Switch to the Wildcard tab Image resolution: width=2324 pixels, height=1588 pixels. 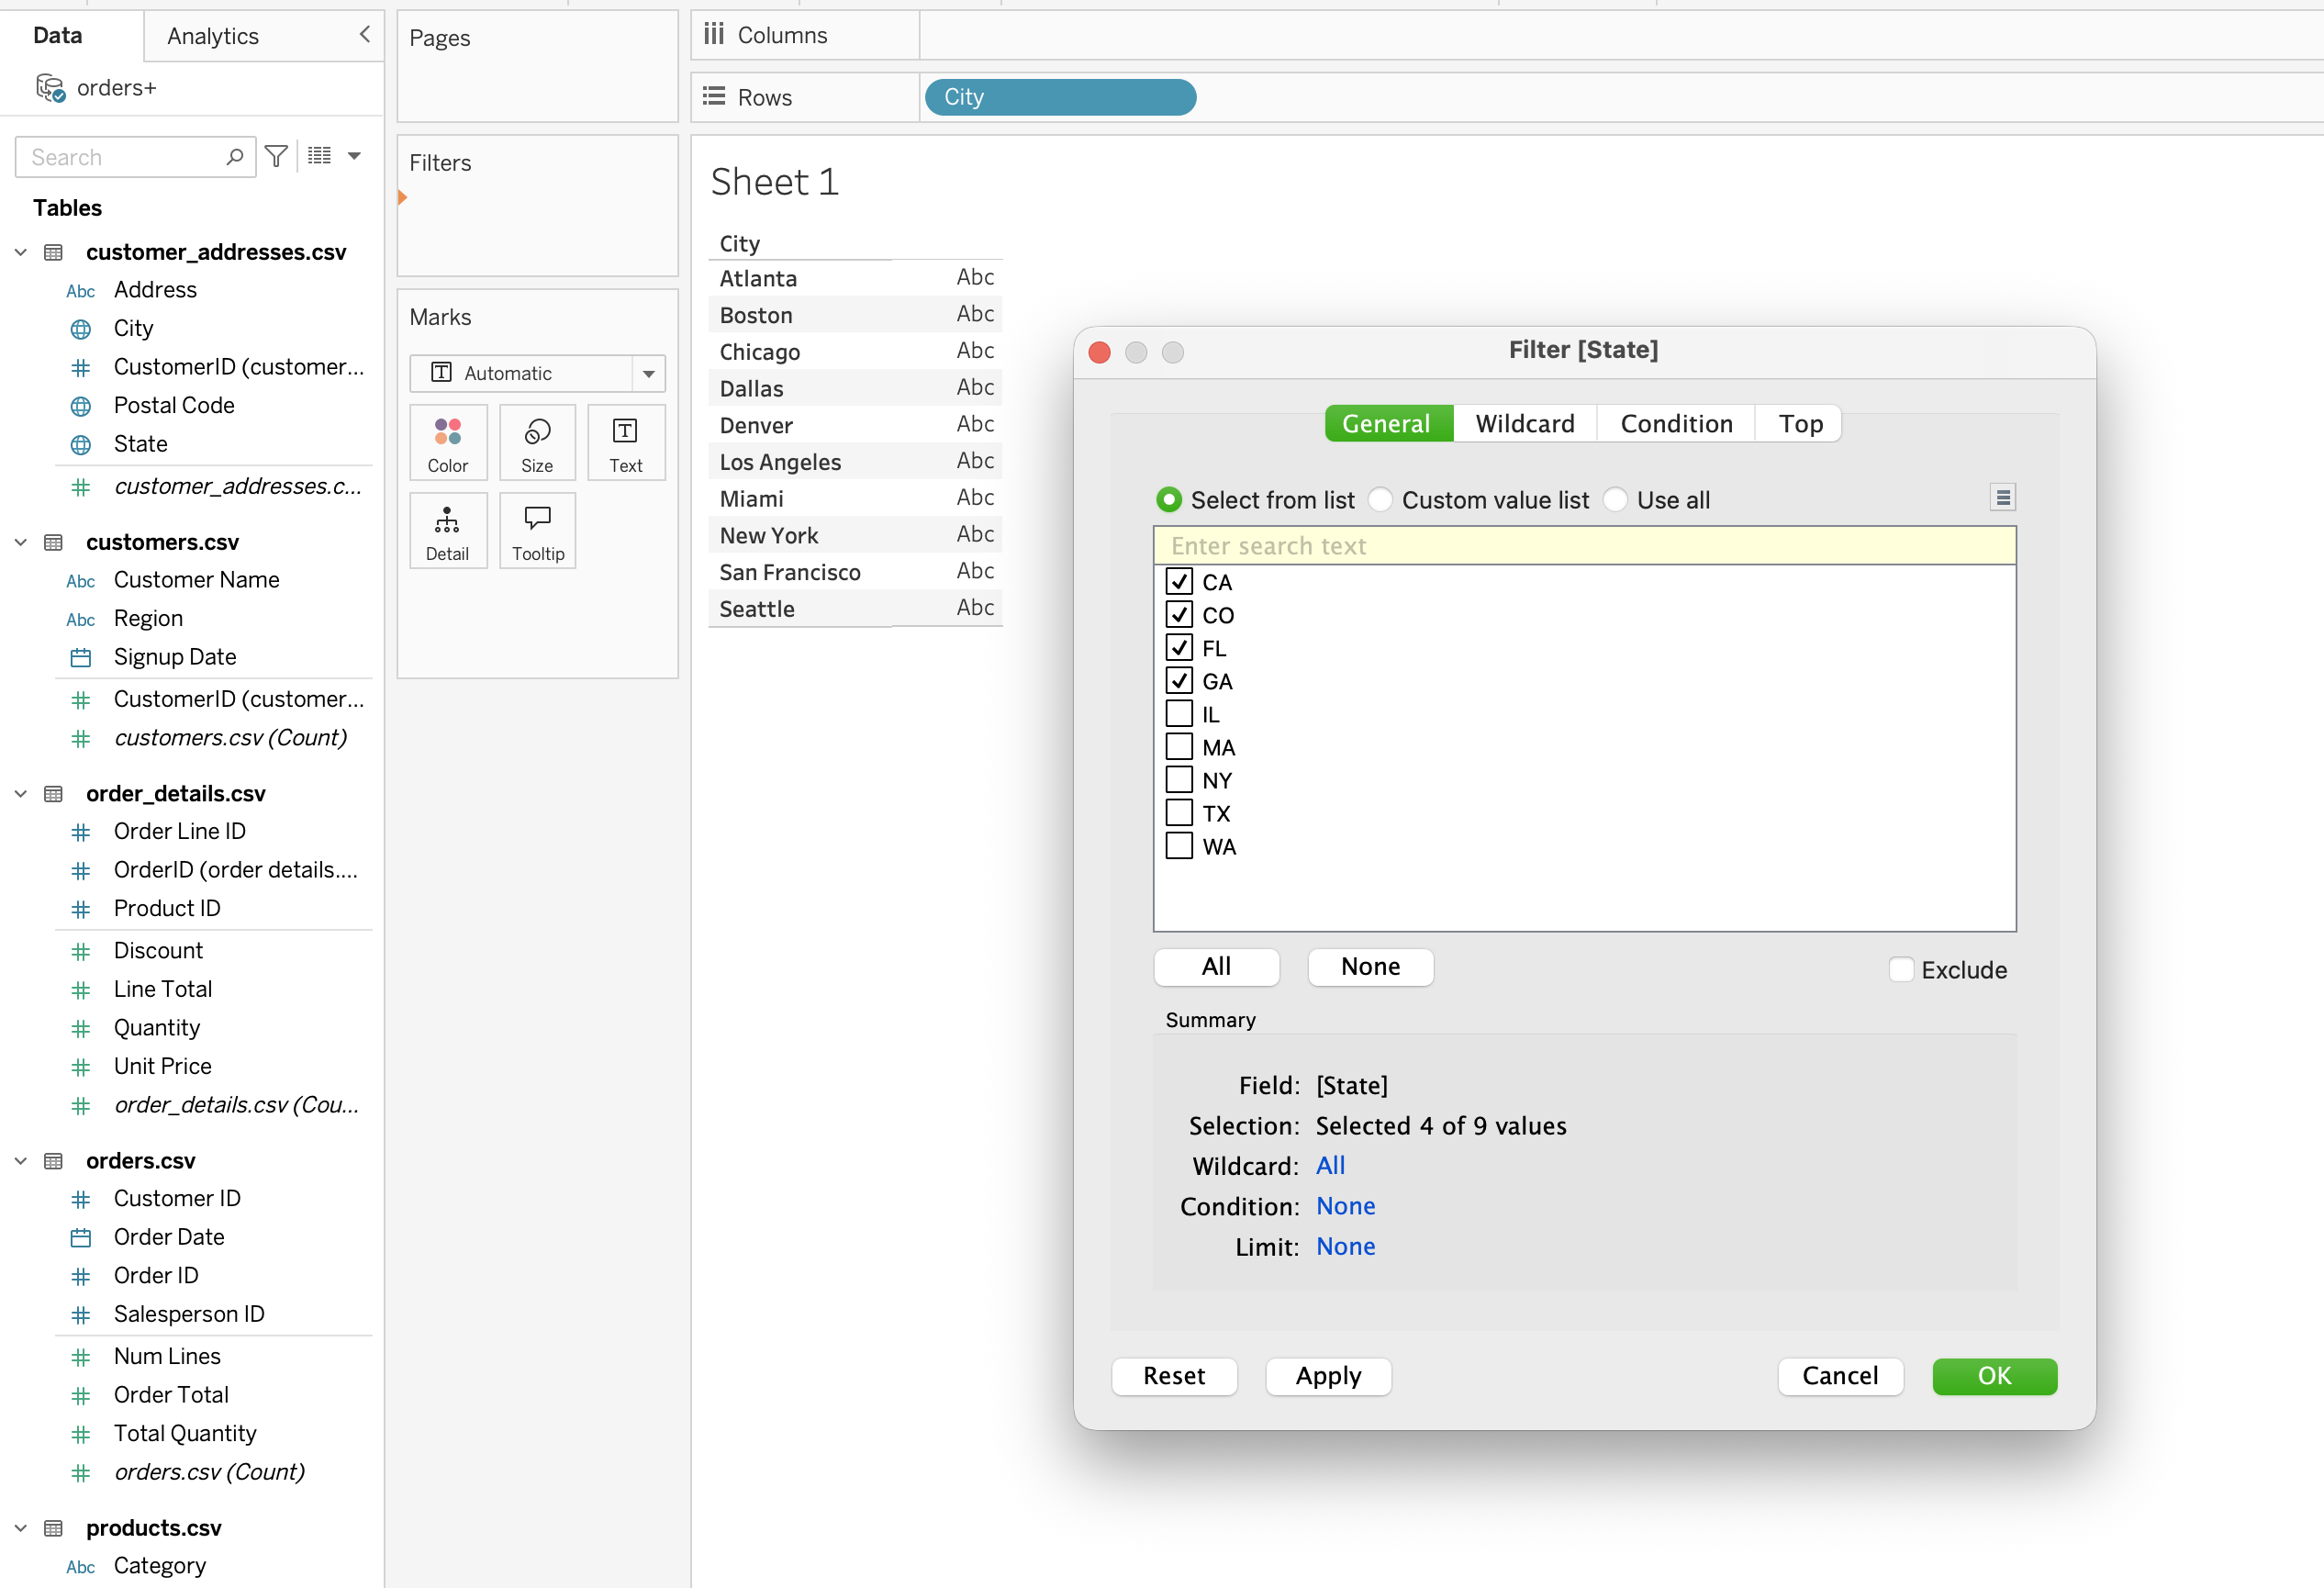tap(1524, 423)
